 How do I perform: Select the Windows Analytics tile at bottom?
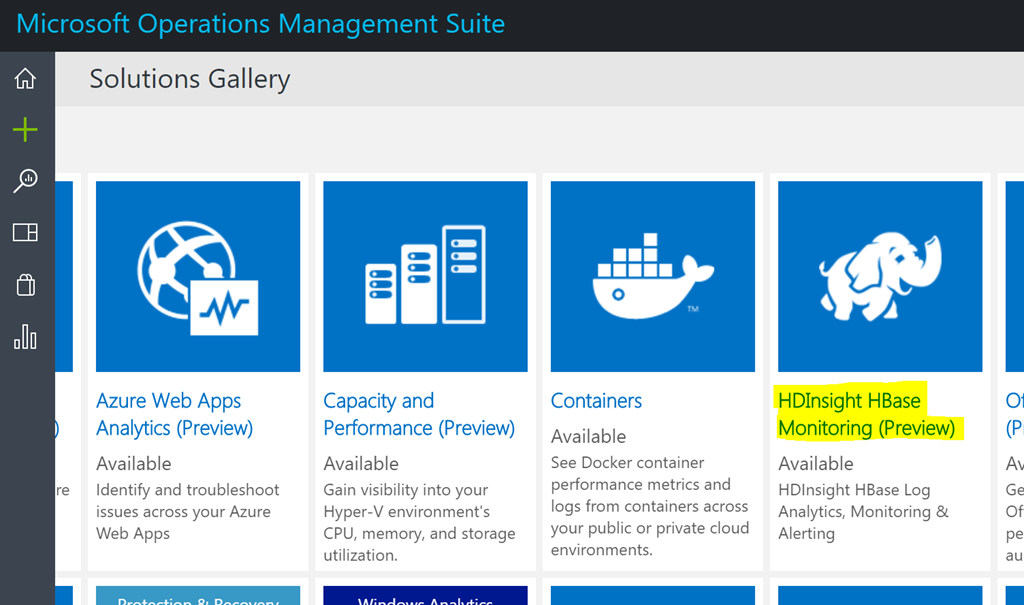(425, 596)
